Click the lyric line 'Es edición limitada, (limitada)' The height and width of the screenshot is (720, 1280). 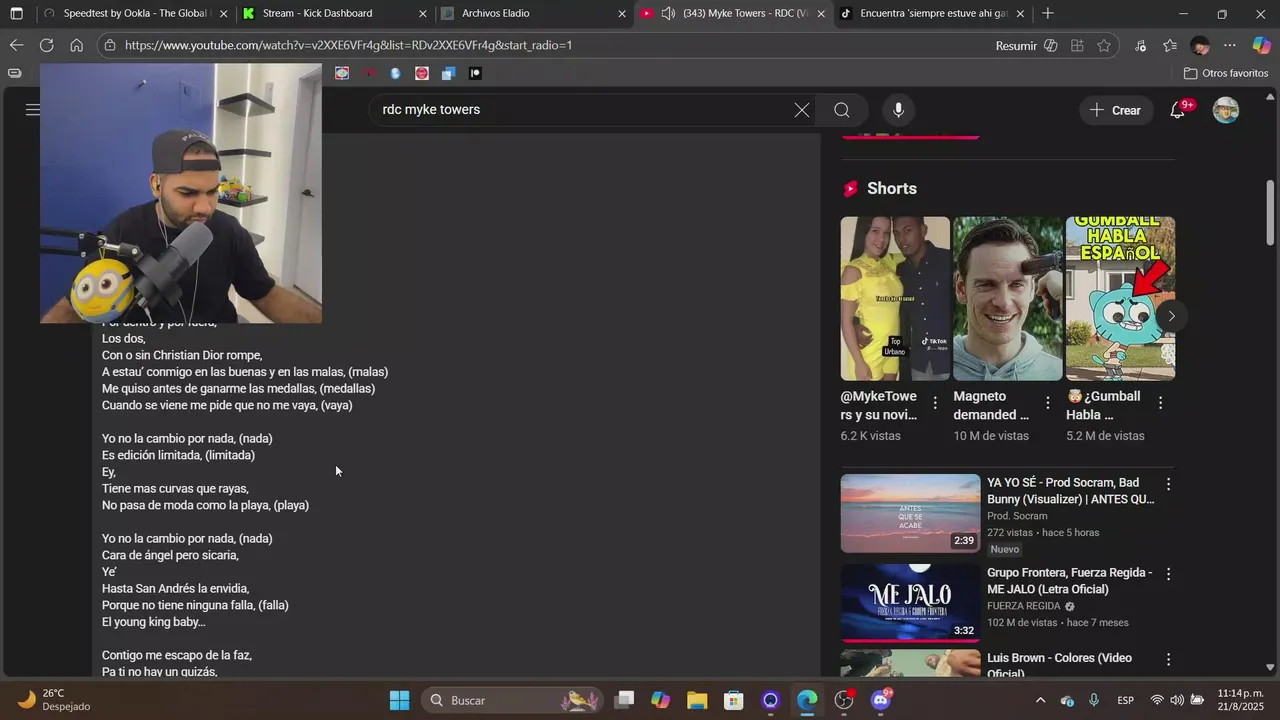[x=178, y=455]
